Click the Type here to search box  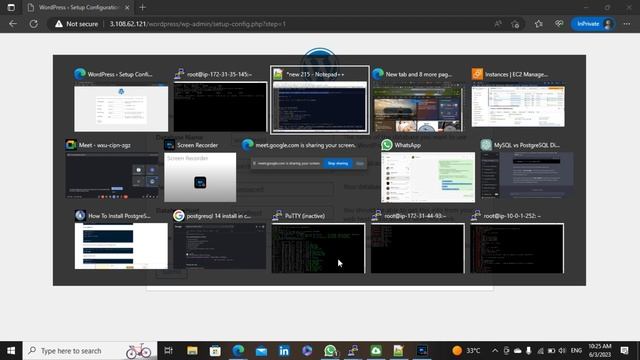(x=90, y=351)
